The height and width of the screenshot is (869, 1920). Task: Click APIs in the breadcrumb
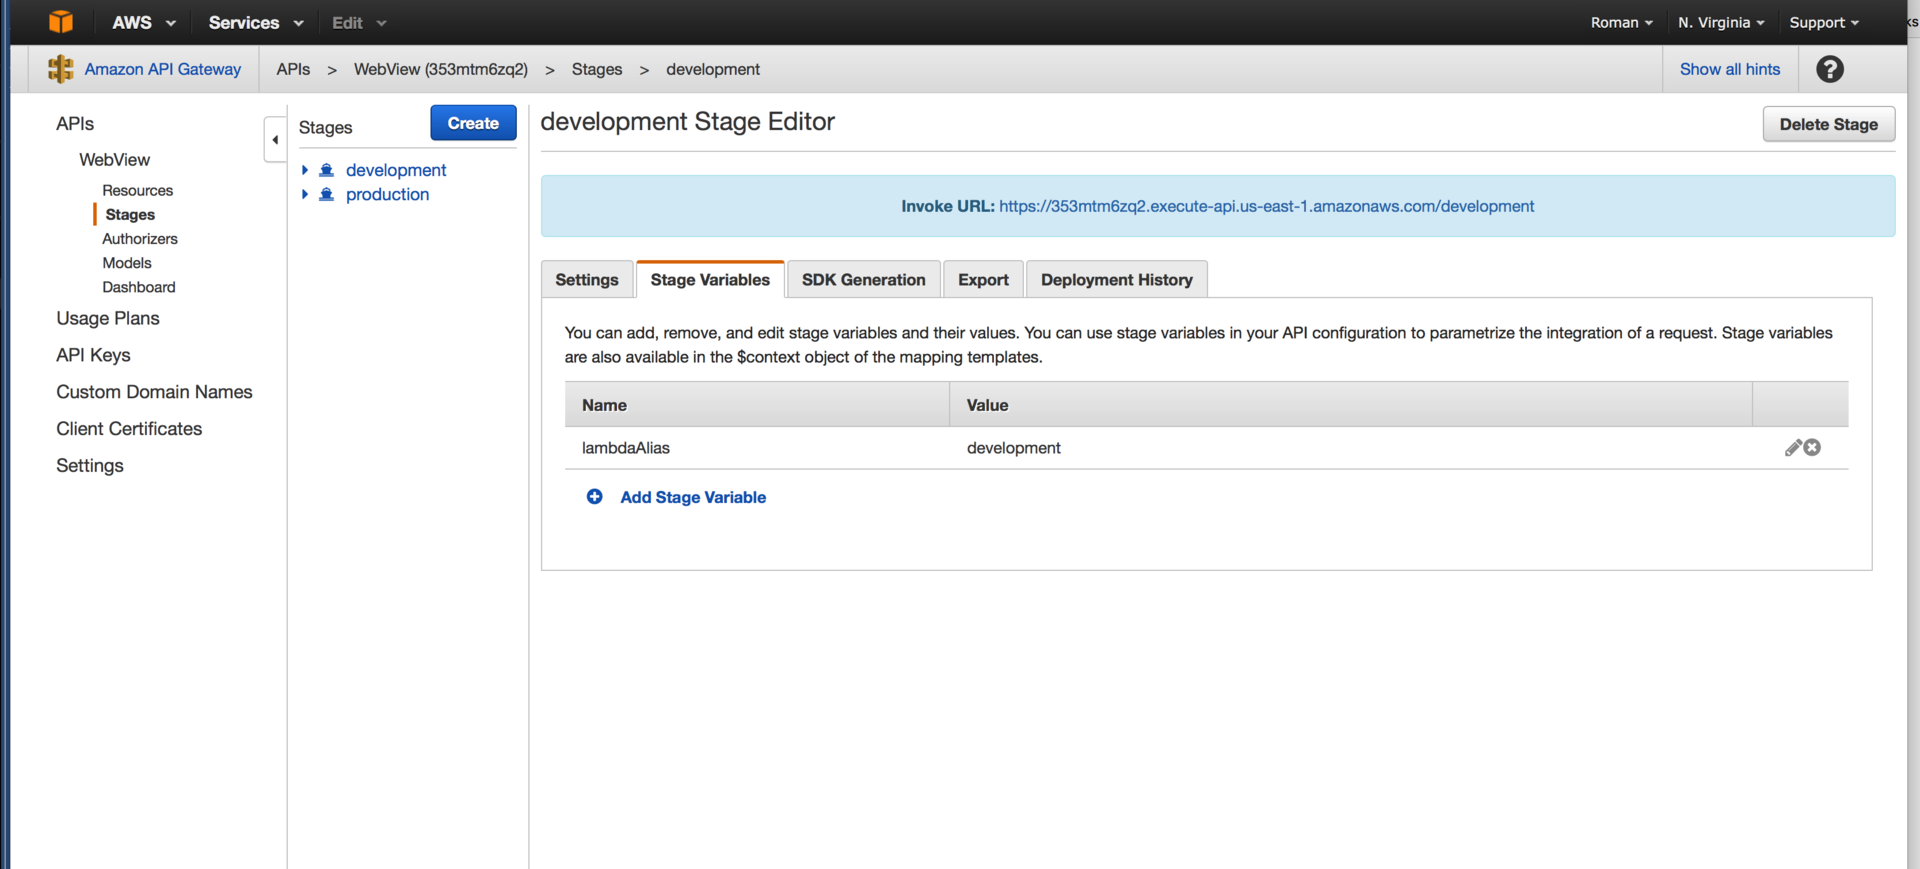(x=293, y=69)
